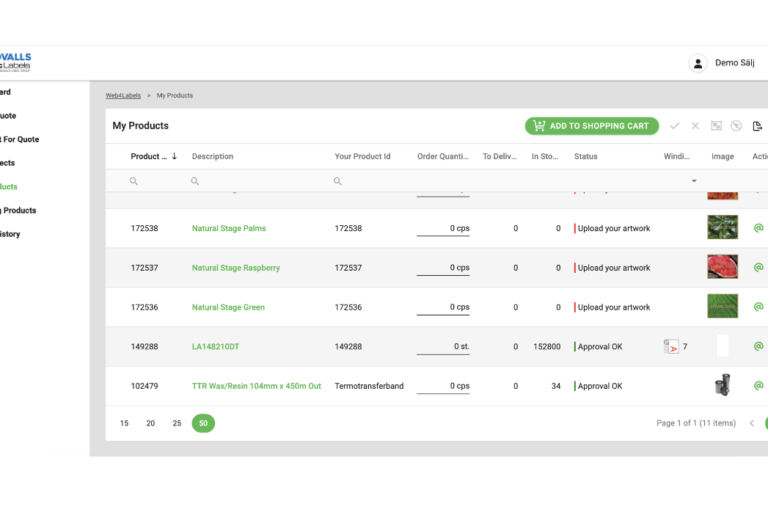Open the Natural Stage Green thumbnail image
768x512 pixels.
pos(722,307)
